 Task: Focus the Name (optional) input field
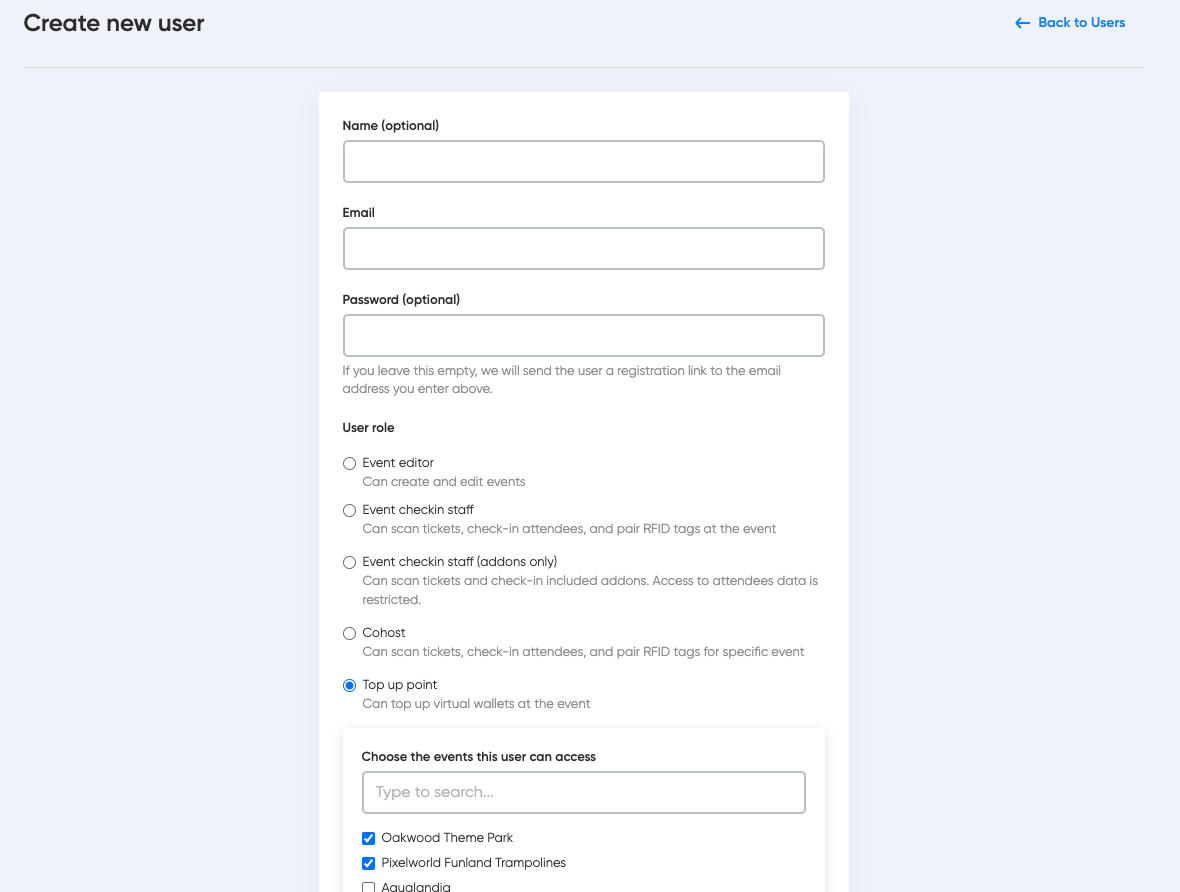[583, 162]
